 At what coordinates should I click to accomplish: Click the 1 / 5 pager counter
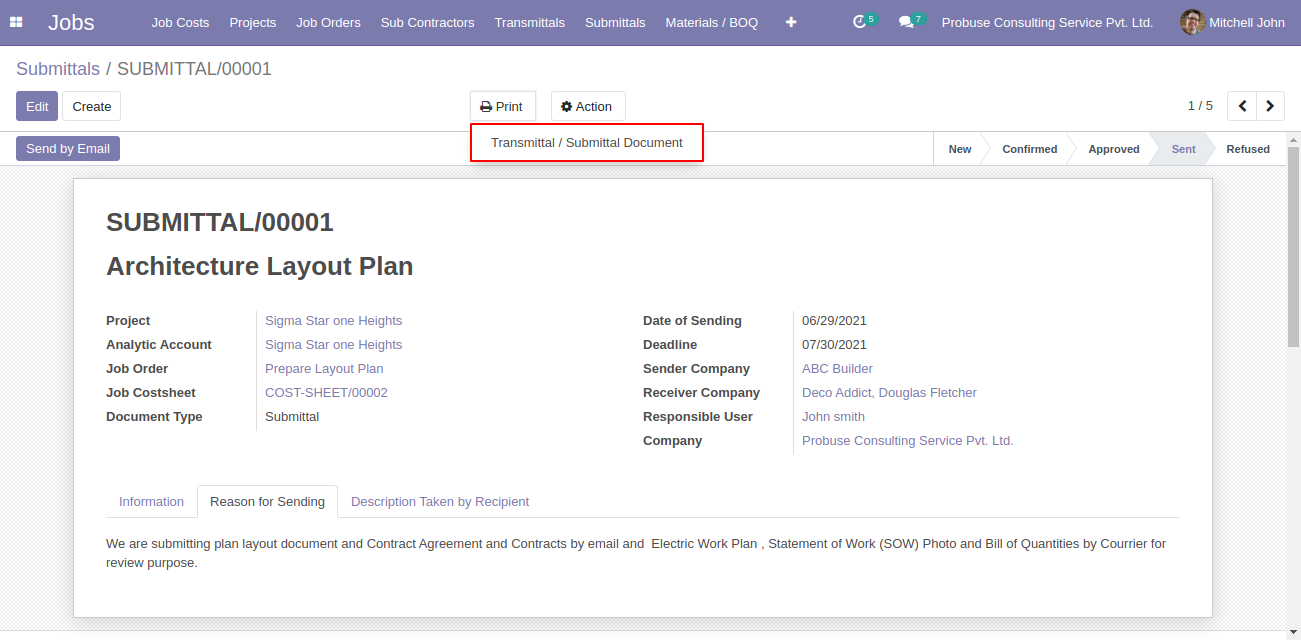pos(1200,106)
